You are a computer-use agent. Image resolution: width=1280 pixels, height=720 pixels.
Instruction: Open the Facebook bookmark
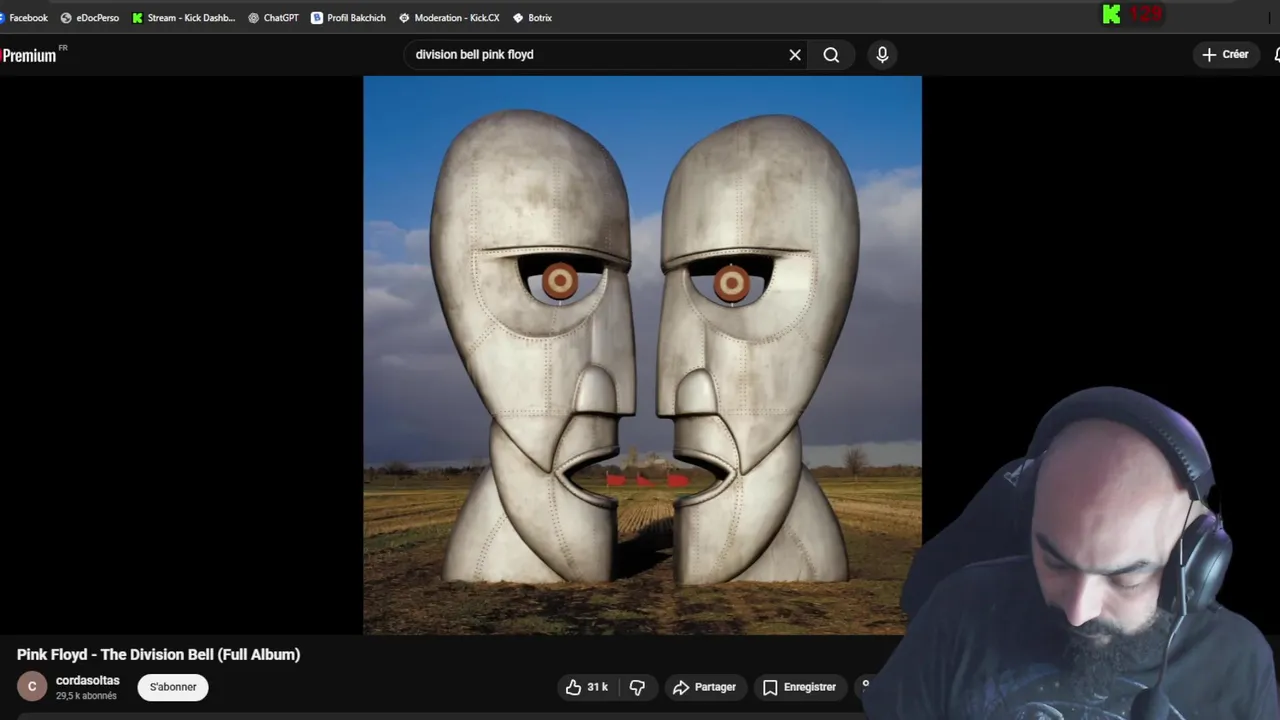click(x=24, y=18)
